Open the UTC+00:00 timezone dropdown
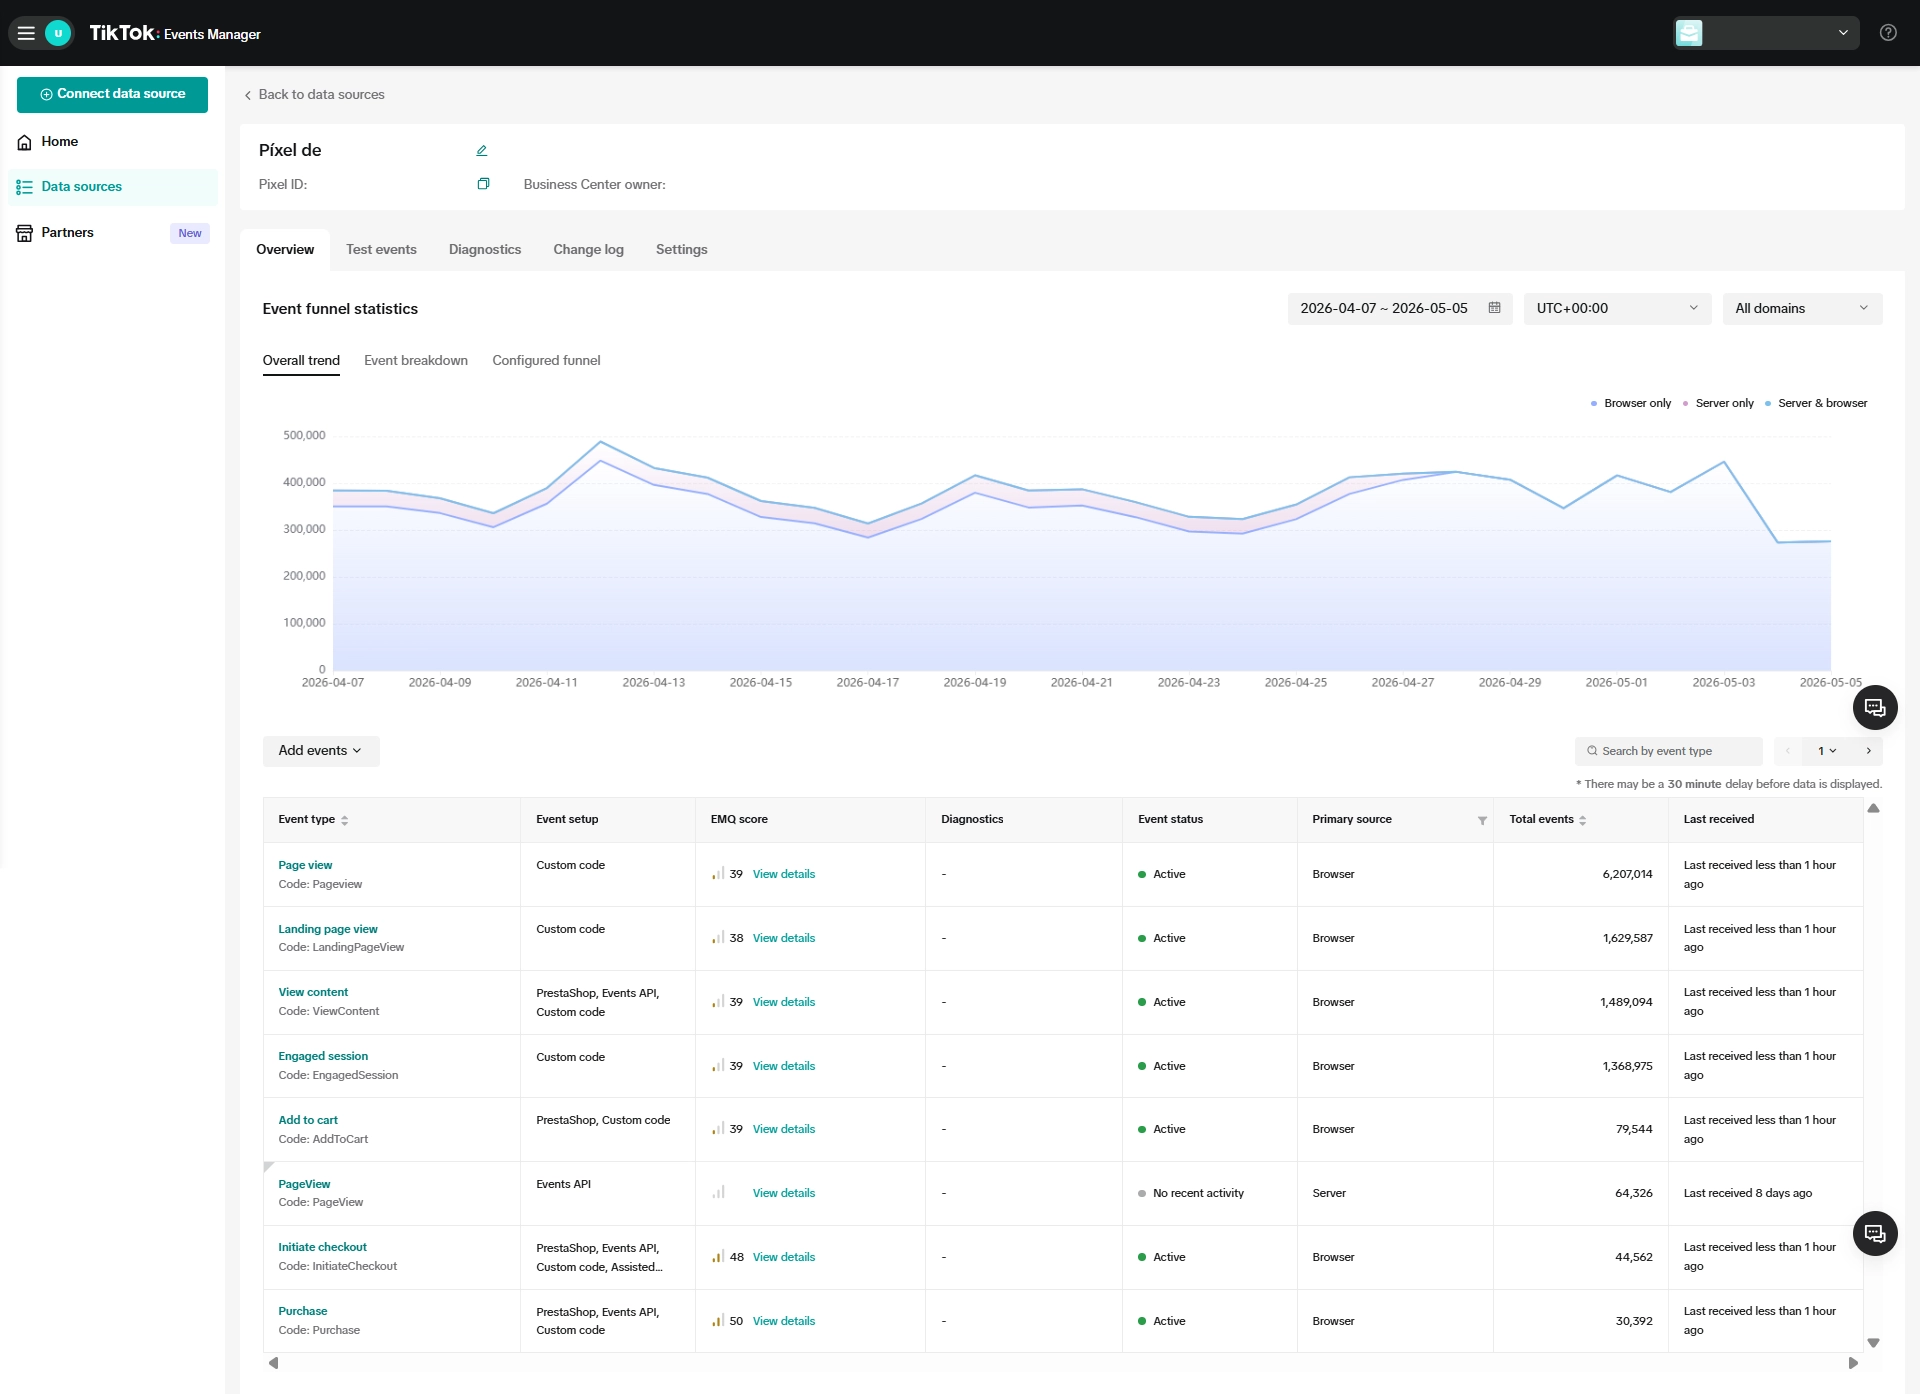Screen dimensions: 1920x1394 1617,308
